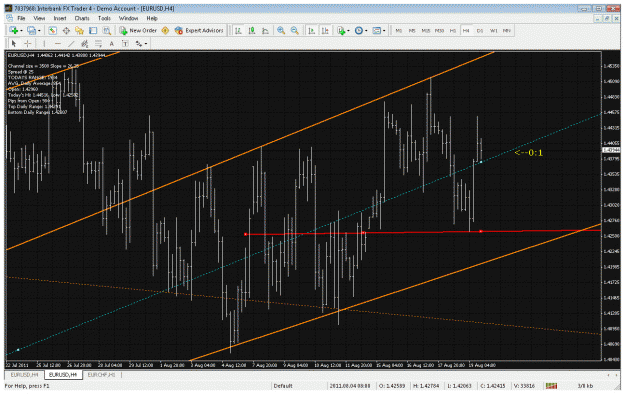Image resolution: width=625 pixels, height=394 pixels.
Task: Click the 'O: 1.42589' open price text
Action: (x=391, y=386)
